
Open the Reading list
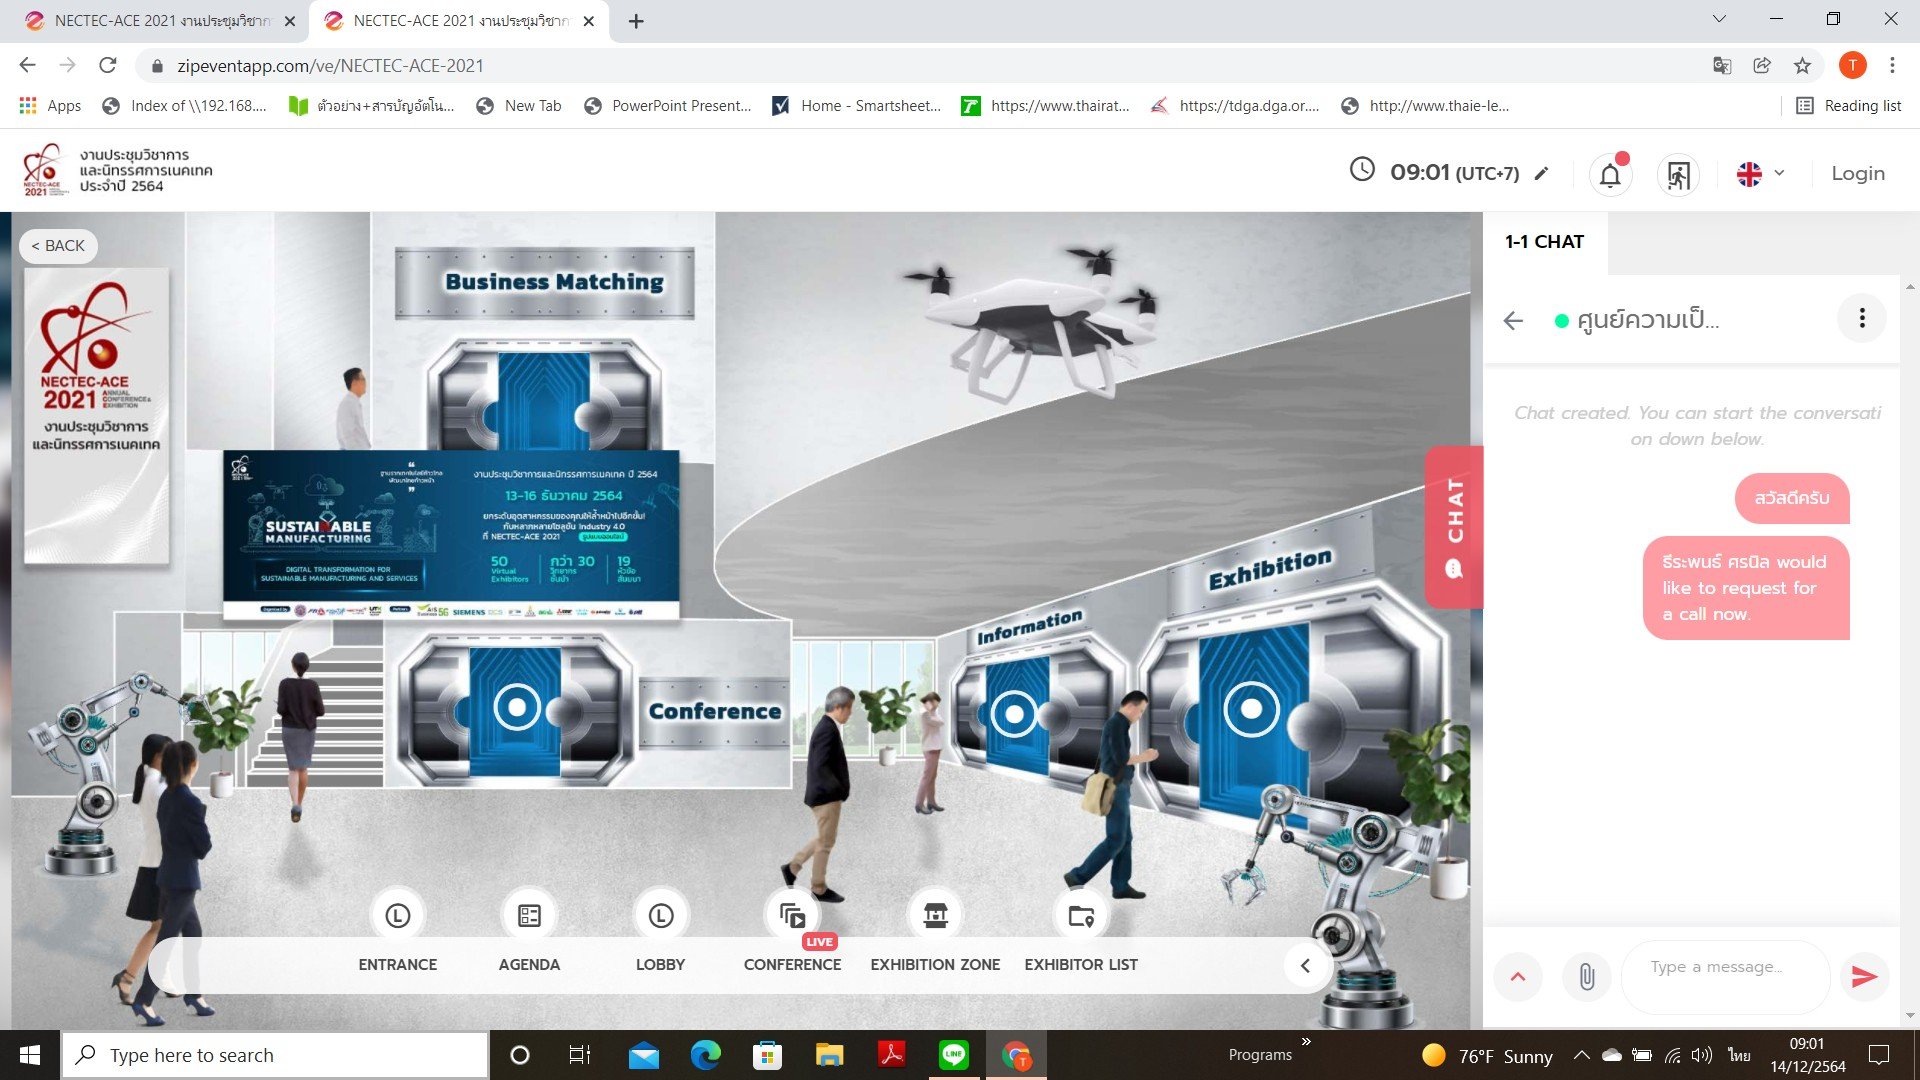pos(1849,105)
